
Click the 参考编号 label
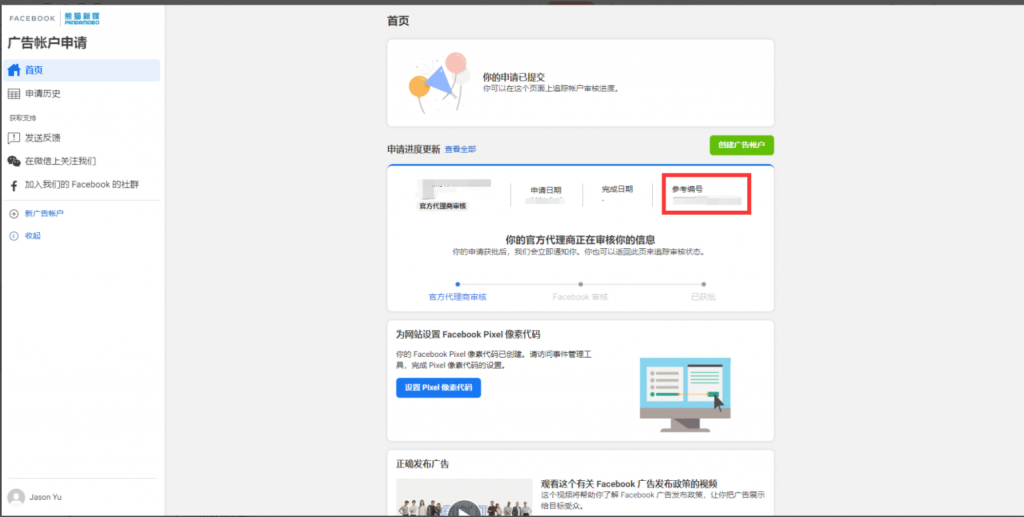[x=688, y=189]
